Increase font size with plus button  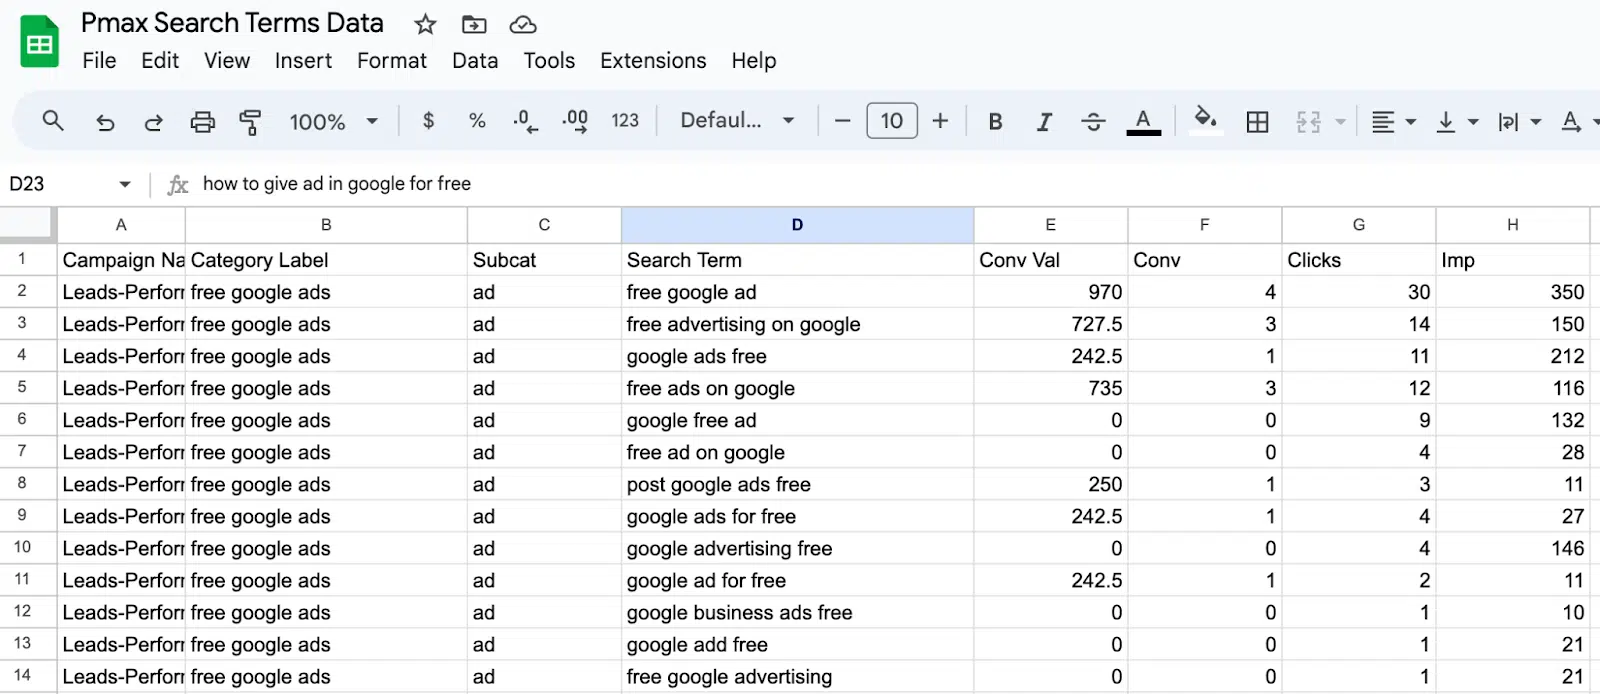click(x=940, y=121)
